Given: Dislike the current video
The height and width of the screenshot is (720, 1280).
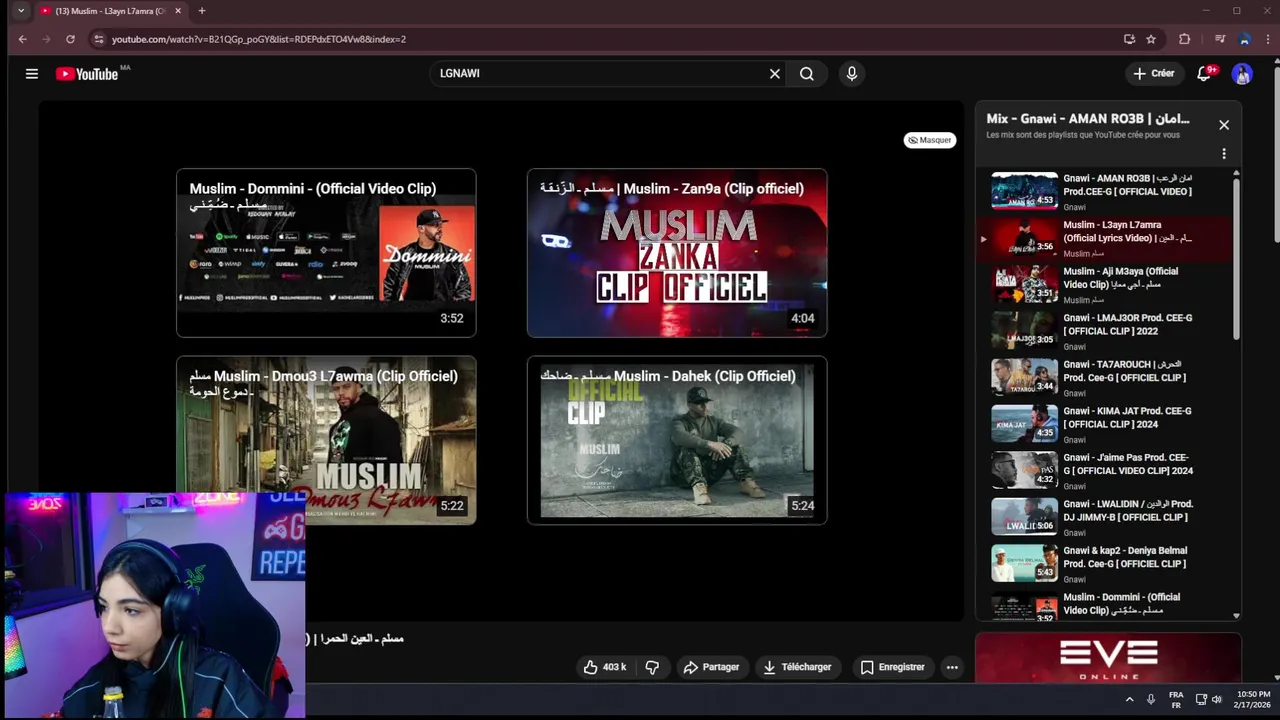Looking at the screenshot, I should coord(652,667).
